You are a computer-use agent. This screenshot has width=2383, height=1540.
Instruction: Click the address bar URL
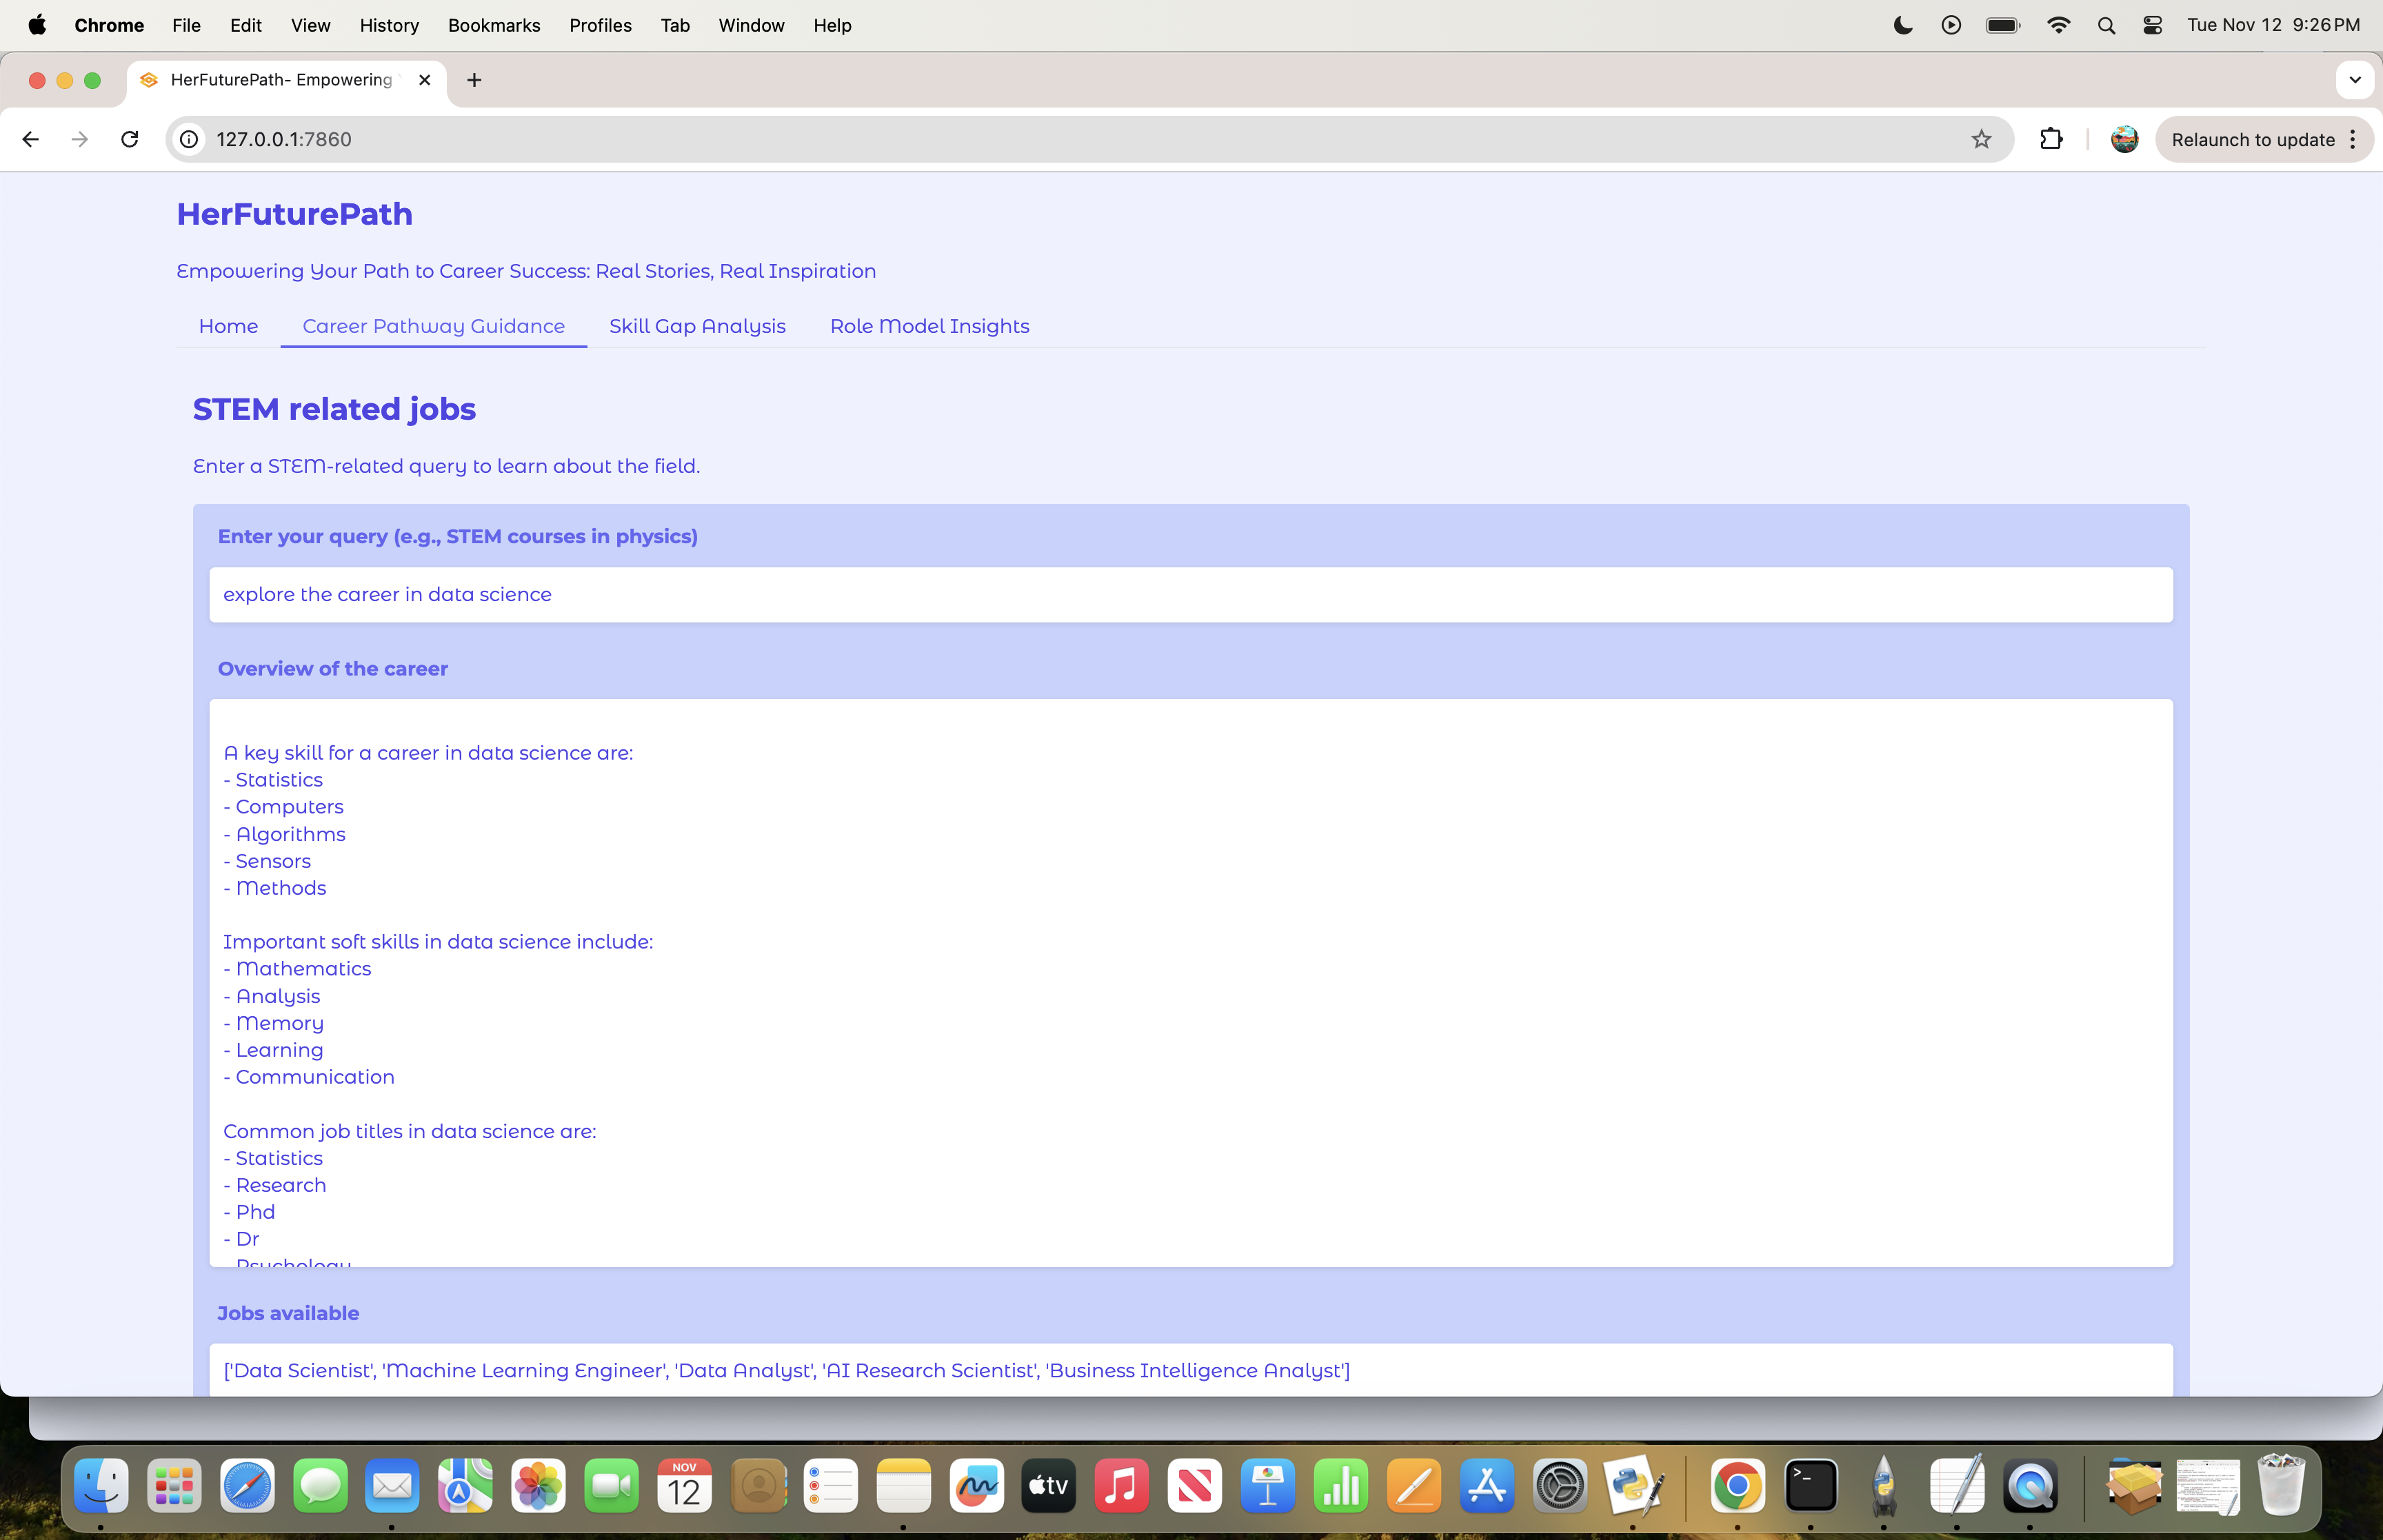click(284, 139)
